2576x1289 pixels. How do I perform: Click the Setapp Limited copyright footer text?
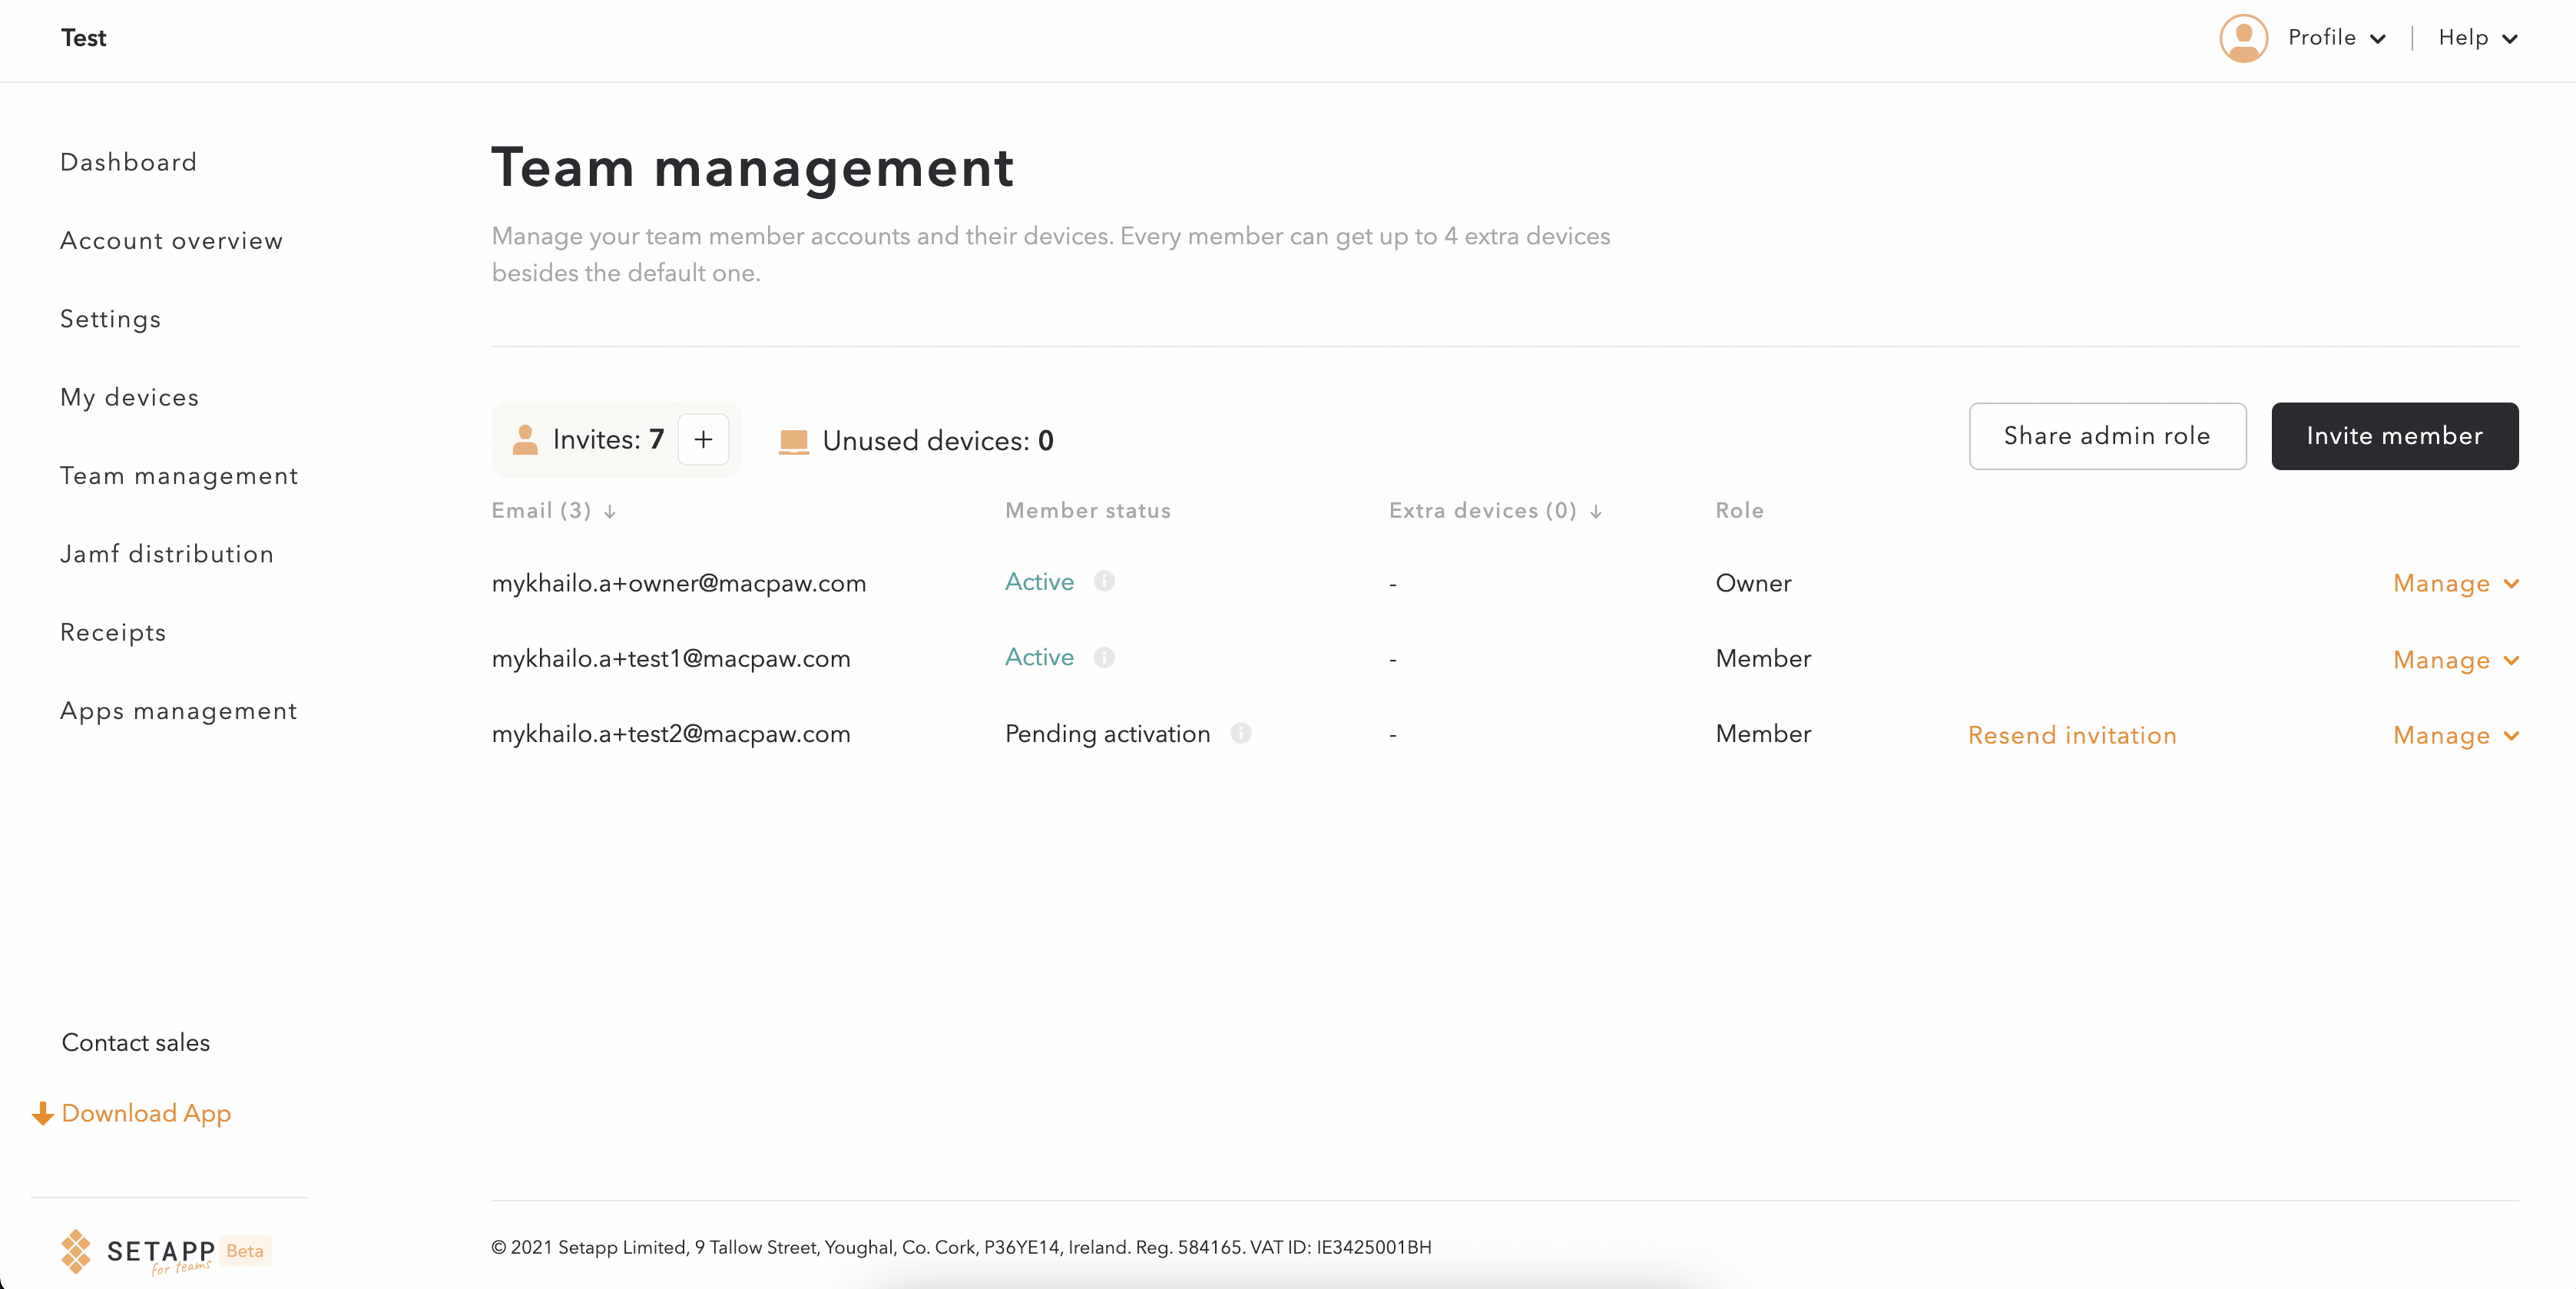(961, 1248)
